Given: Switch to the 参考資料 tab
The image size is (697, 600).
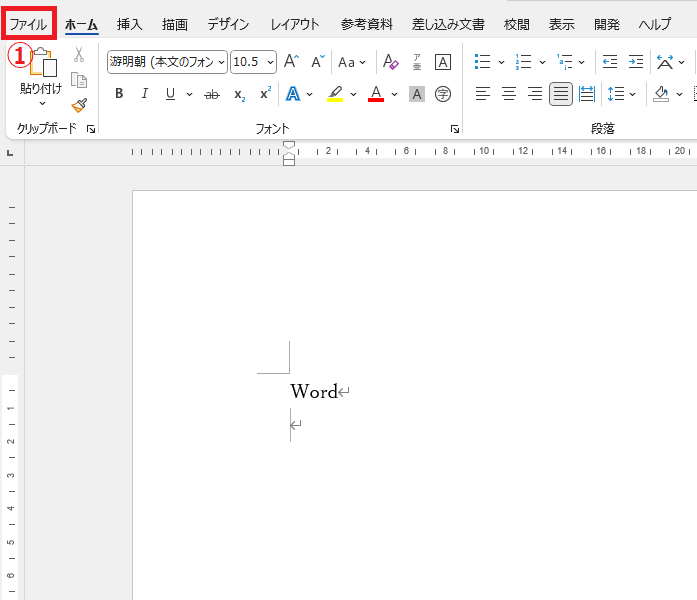Looking at the screenshot, I should click(x=367, y=24).
